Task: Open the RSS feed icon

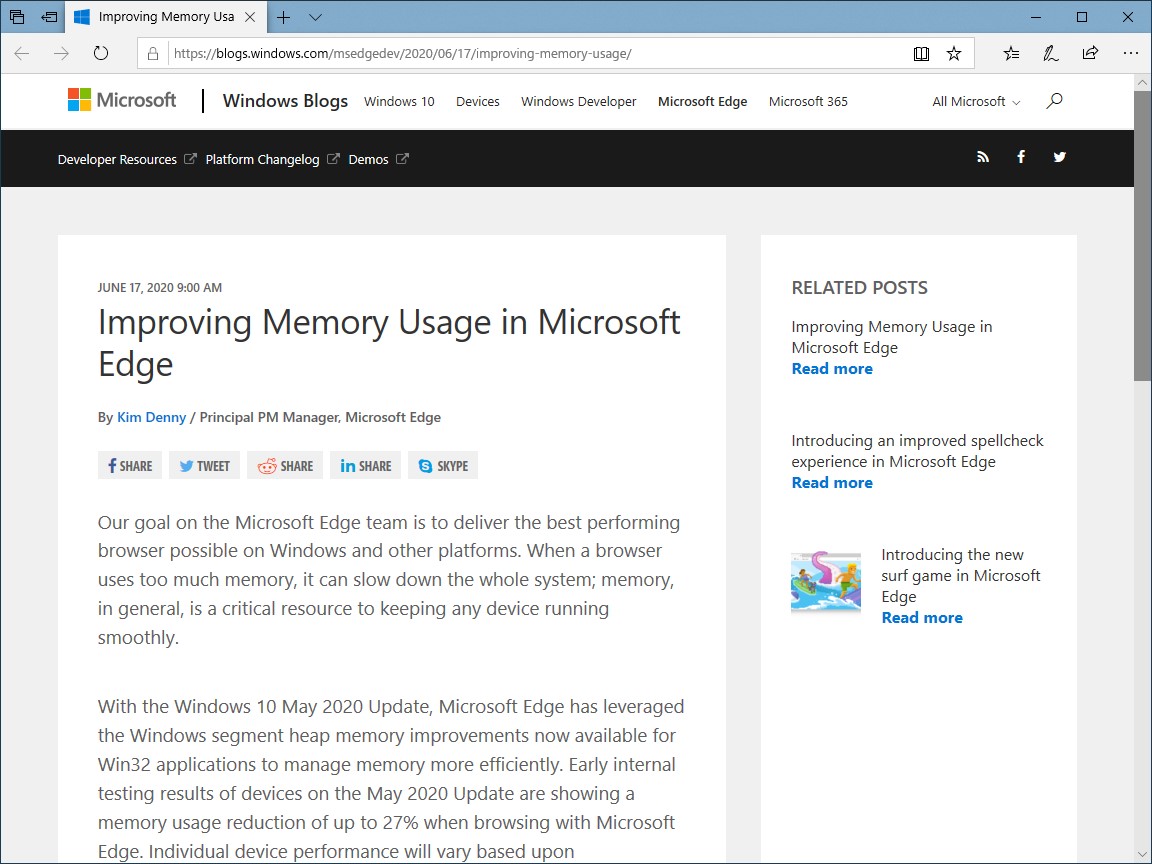Action: coord(983,157)
